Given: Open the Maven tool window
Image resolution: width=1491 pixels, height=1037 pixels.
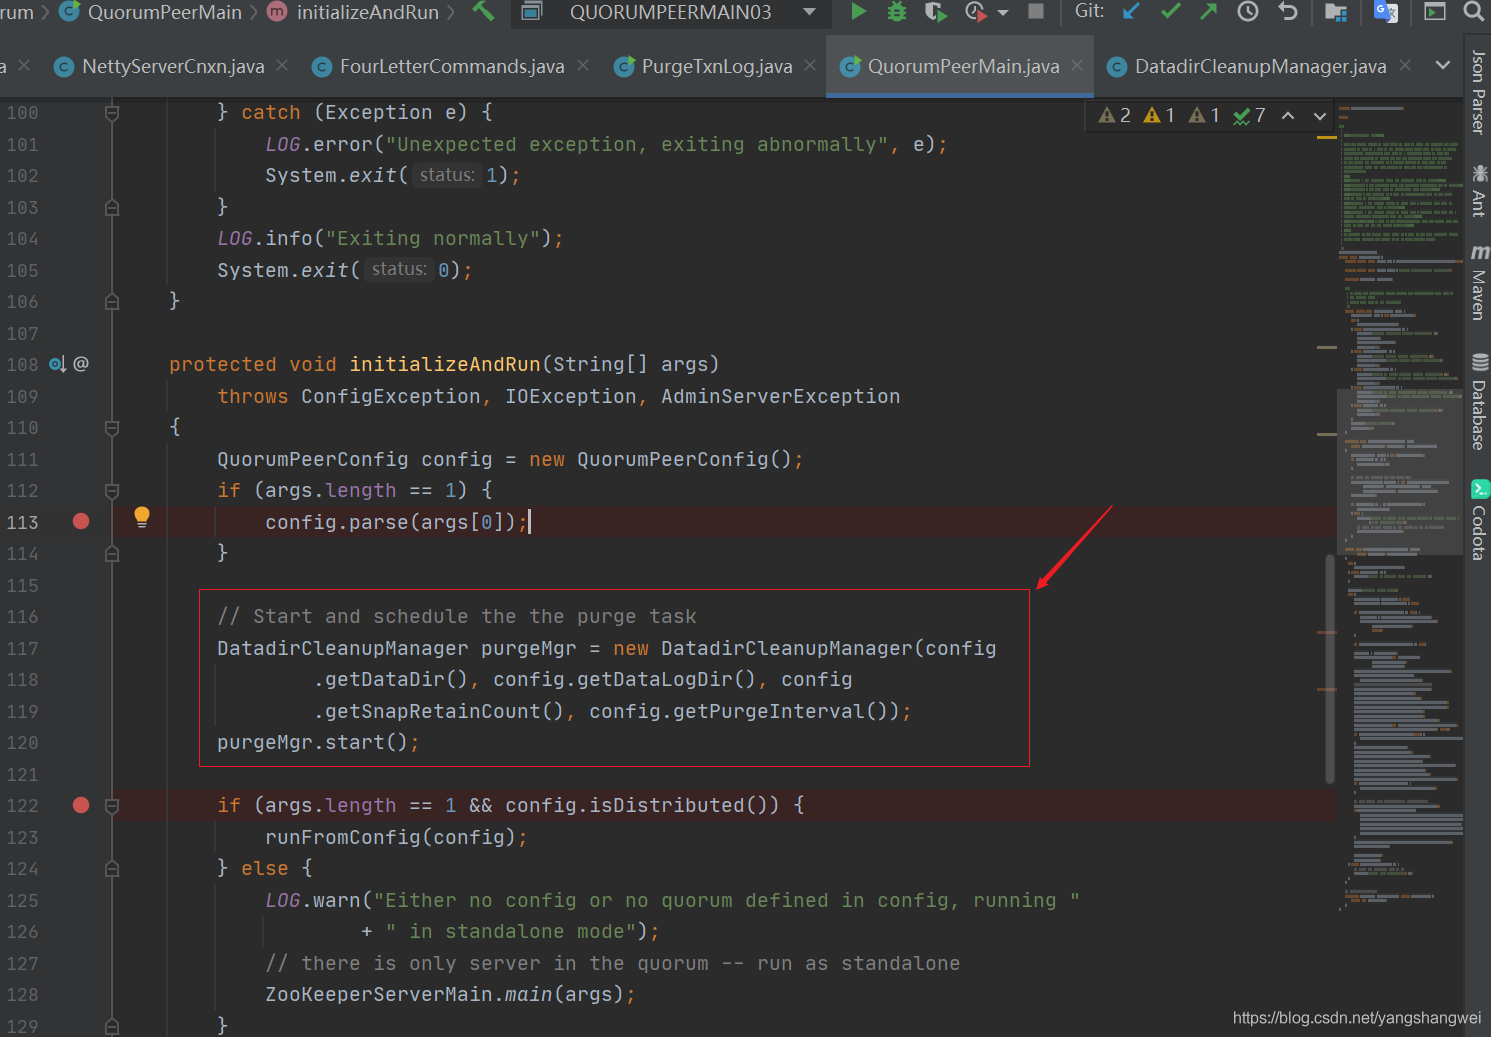Looking at the screenshot, I should 1478,283.
